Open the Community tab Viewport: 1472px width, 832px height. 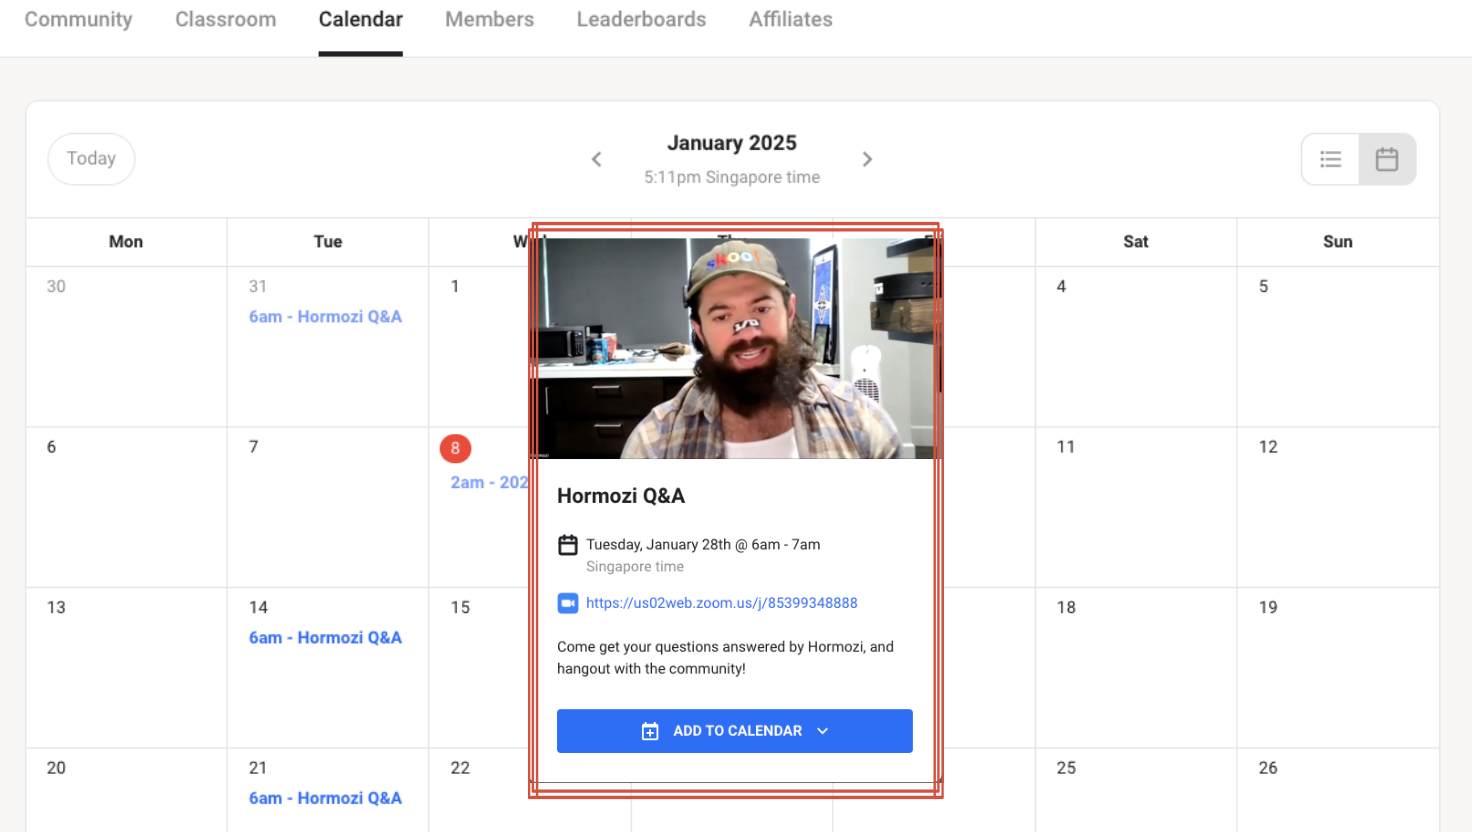point(78,19)
